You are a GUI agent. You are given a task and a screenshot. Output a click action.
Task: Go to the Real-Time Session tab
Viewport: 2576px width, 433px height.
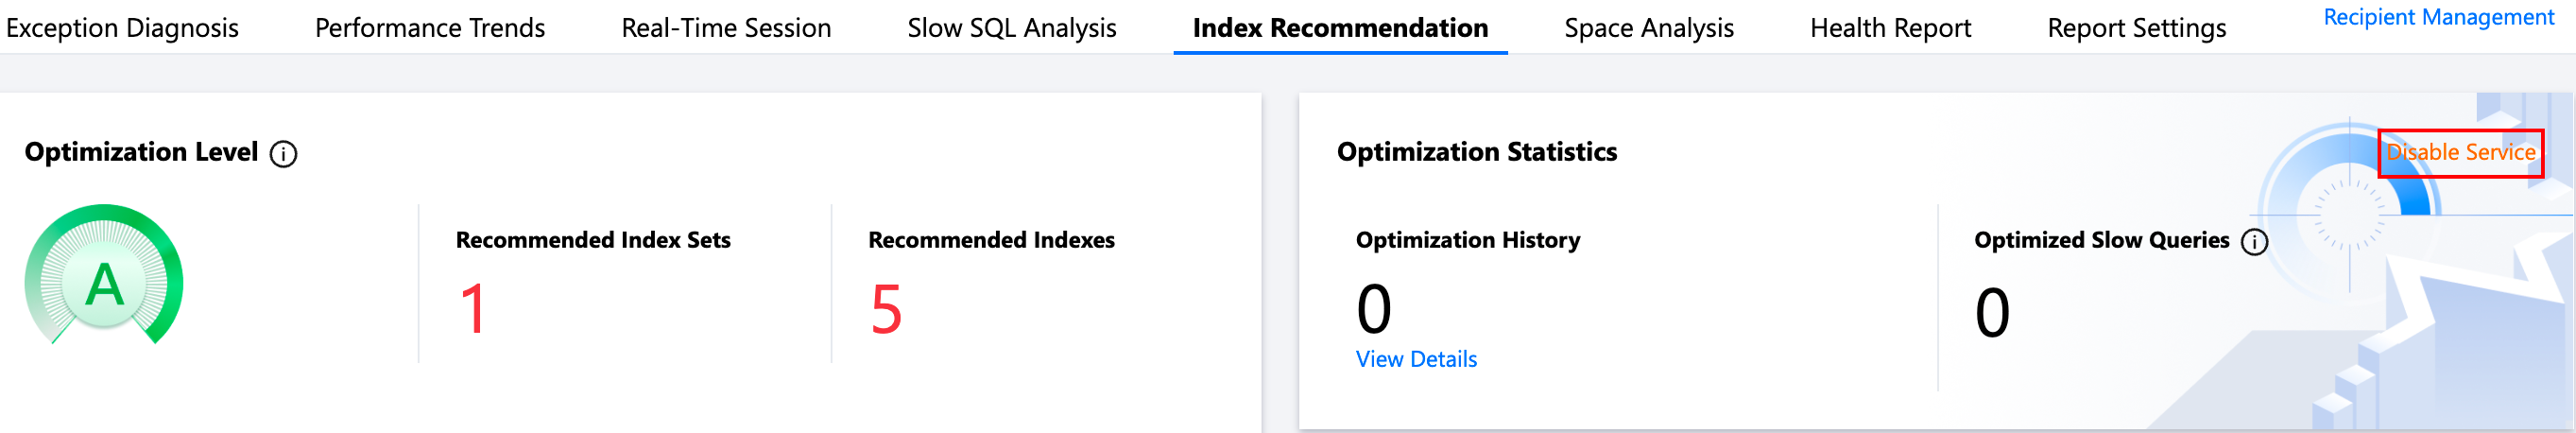726,28
